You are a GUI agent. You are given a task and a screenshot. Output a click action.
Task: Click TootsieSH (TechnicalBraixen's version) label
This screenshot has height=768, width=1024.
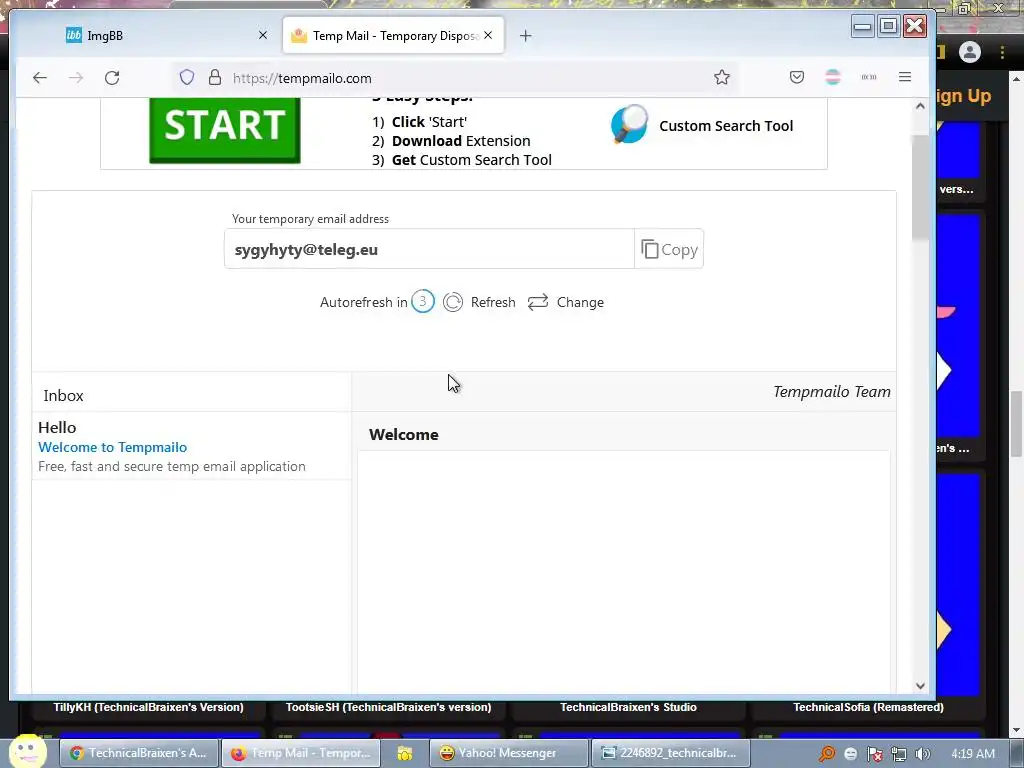tap(389, 707)
